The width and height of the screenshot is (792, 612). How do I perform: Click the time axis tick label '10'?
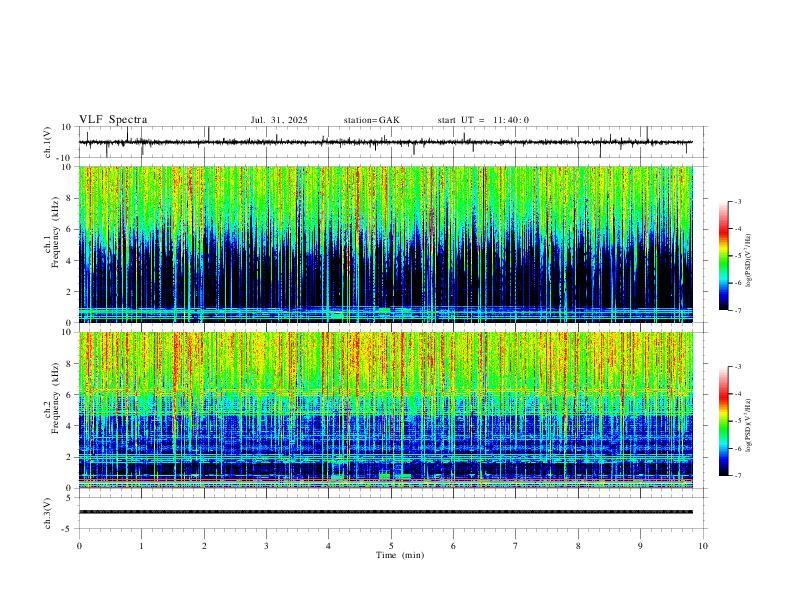pos(703,546)
